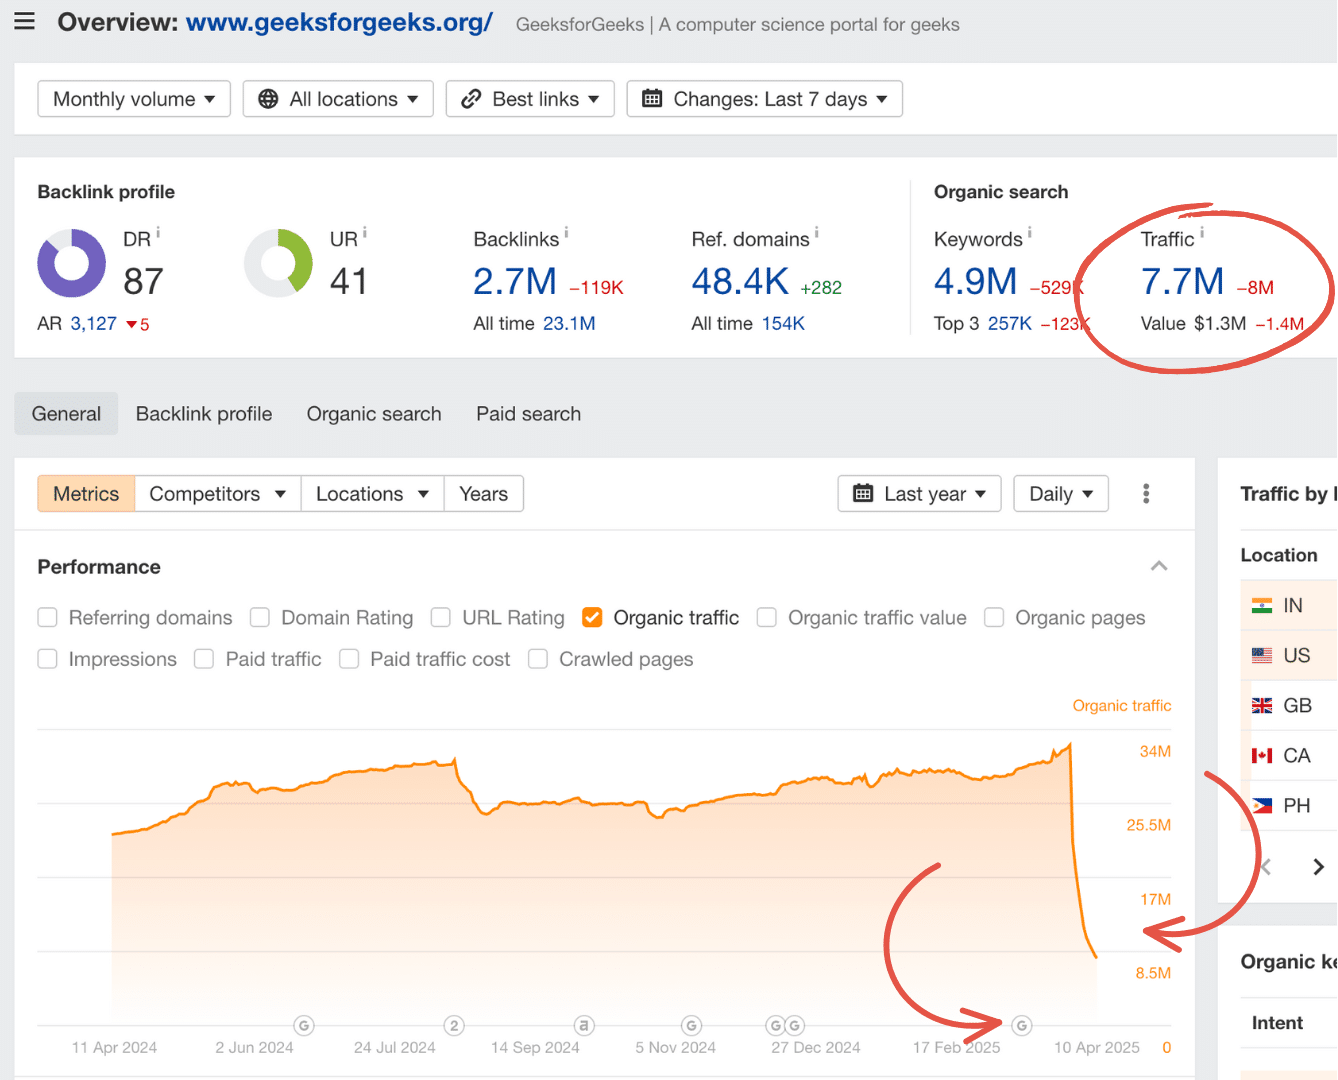The height and width of the screenshot is (1080, 1338).
Task: Click the DR donut chart
Action: [72, 263]
